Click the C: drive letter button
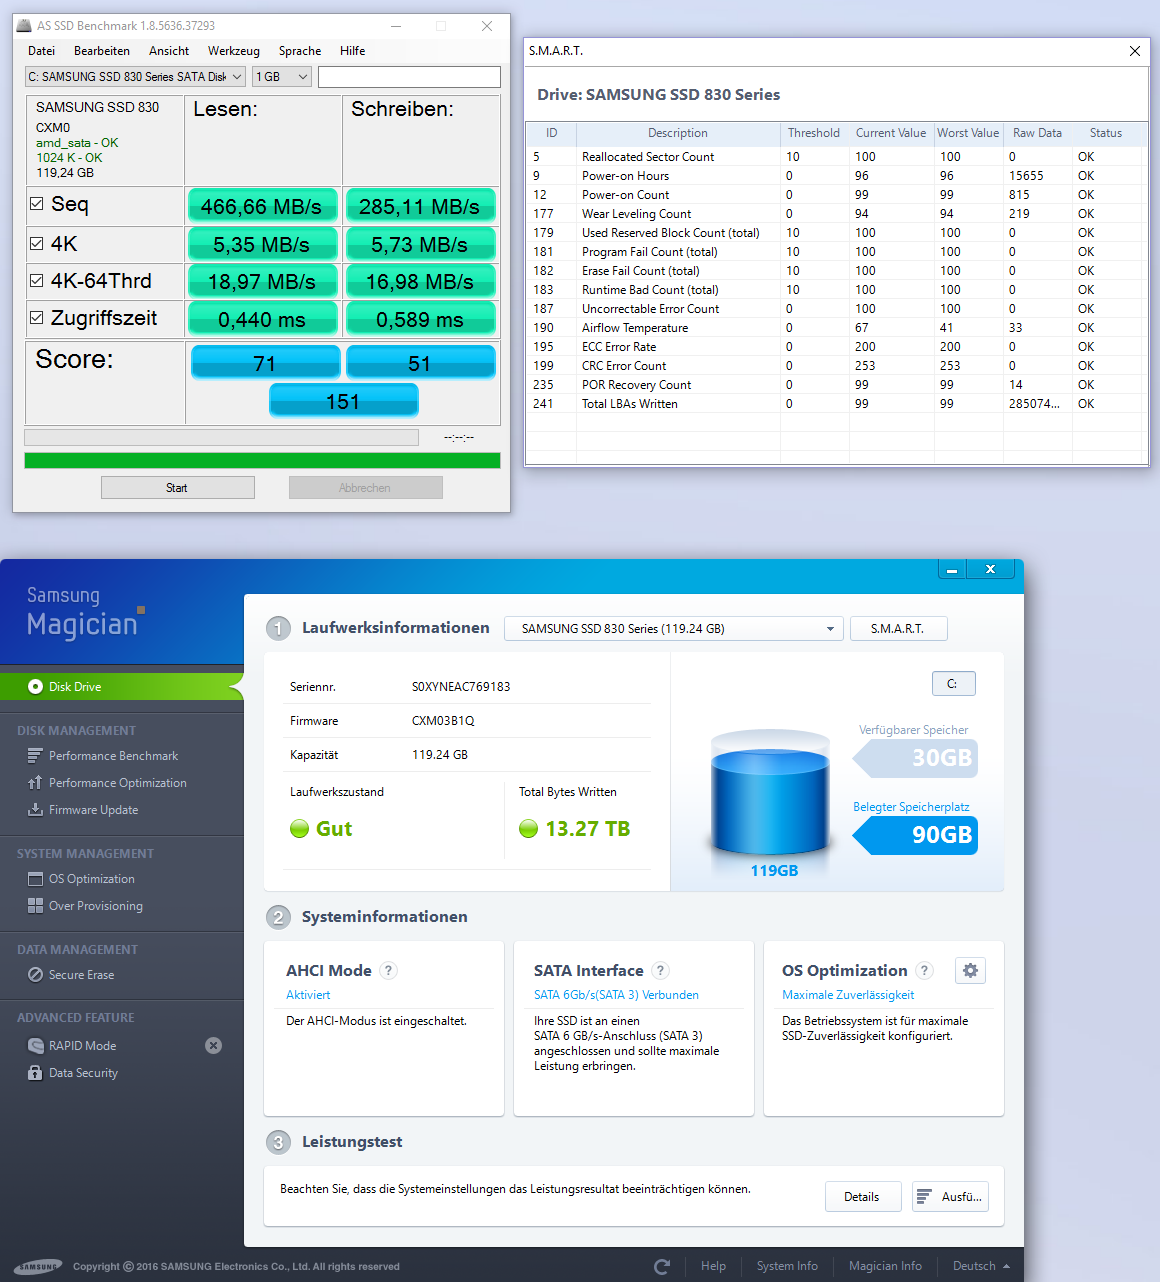Image resolution: width=1160 pixels, height=1282 pixels. click(953, 684)
